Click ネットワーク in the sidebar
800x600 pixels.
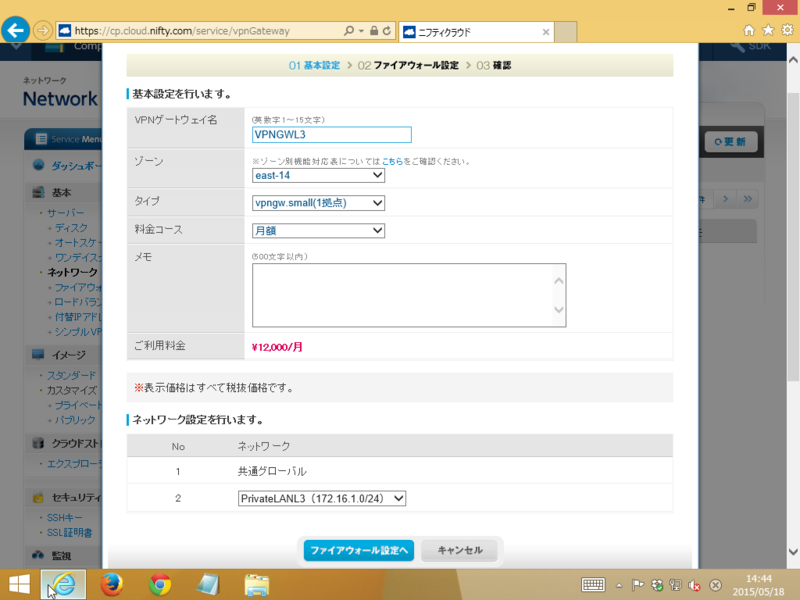point(72,272)
